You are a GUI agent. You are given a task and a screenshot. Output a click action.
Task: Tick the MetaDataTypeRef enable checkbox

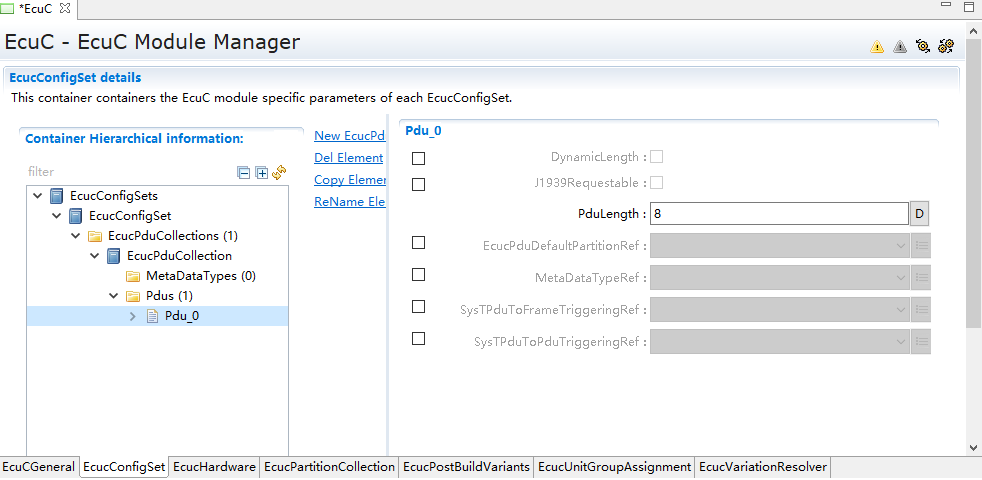(418, 274)
